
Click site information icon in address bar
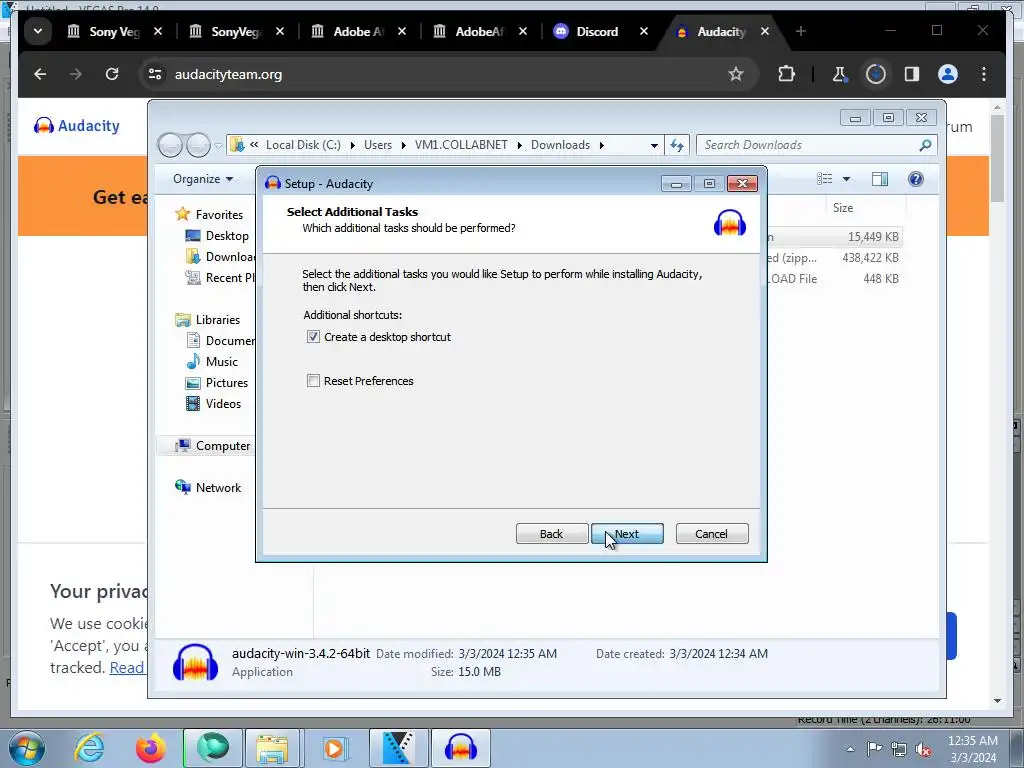155,74
